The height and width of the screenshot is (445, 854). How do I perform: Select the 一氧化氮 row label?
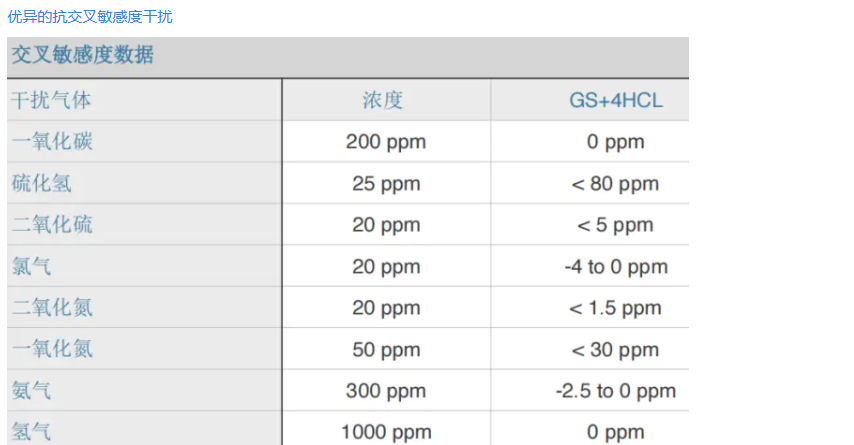click(x=52, y=350)
